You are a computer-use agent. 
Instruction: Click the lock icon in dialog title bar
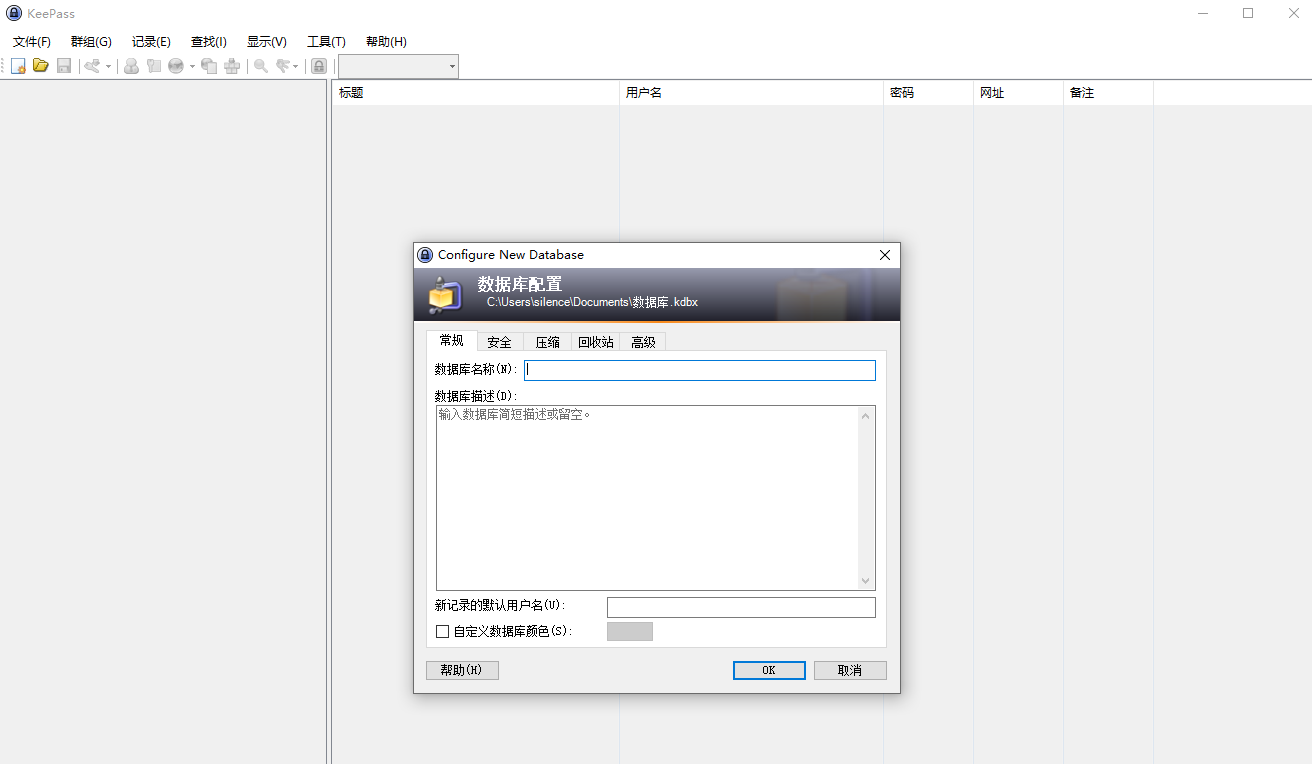[426, 255]
